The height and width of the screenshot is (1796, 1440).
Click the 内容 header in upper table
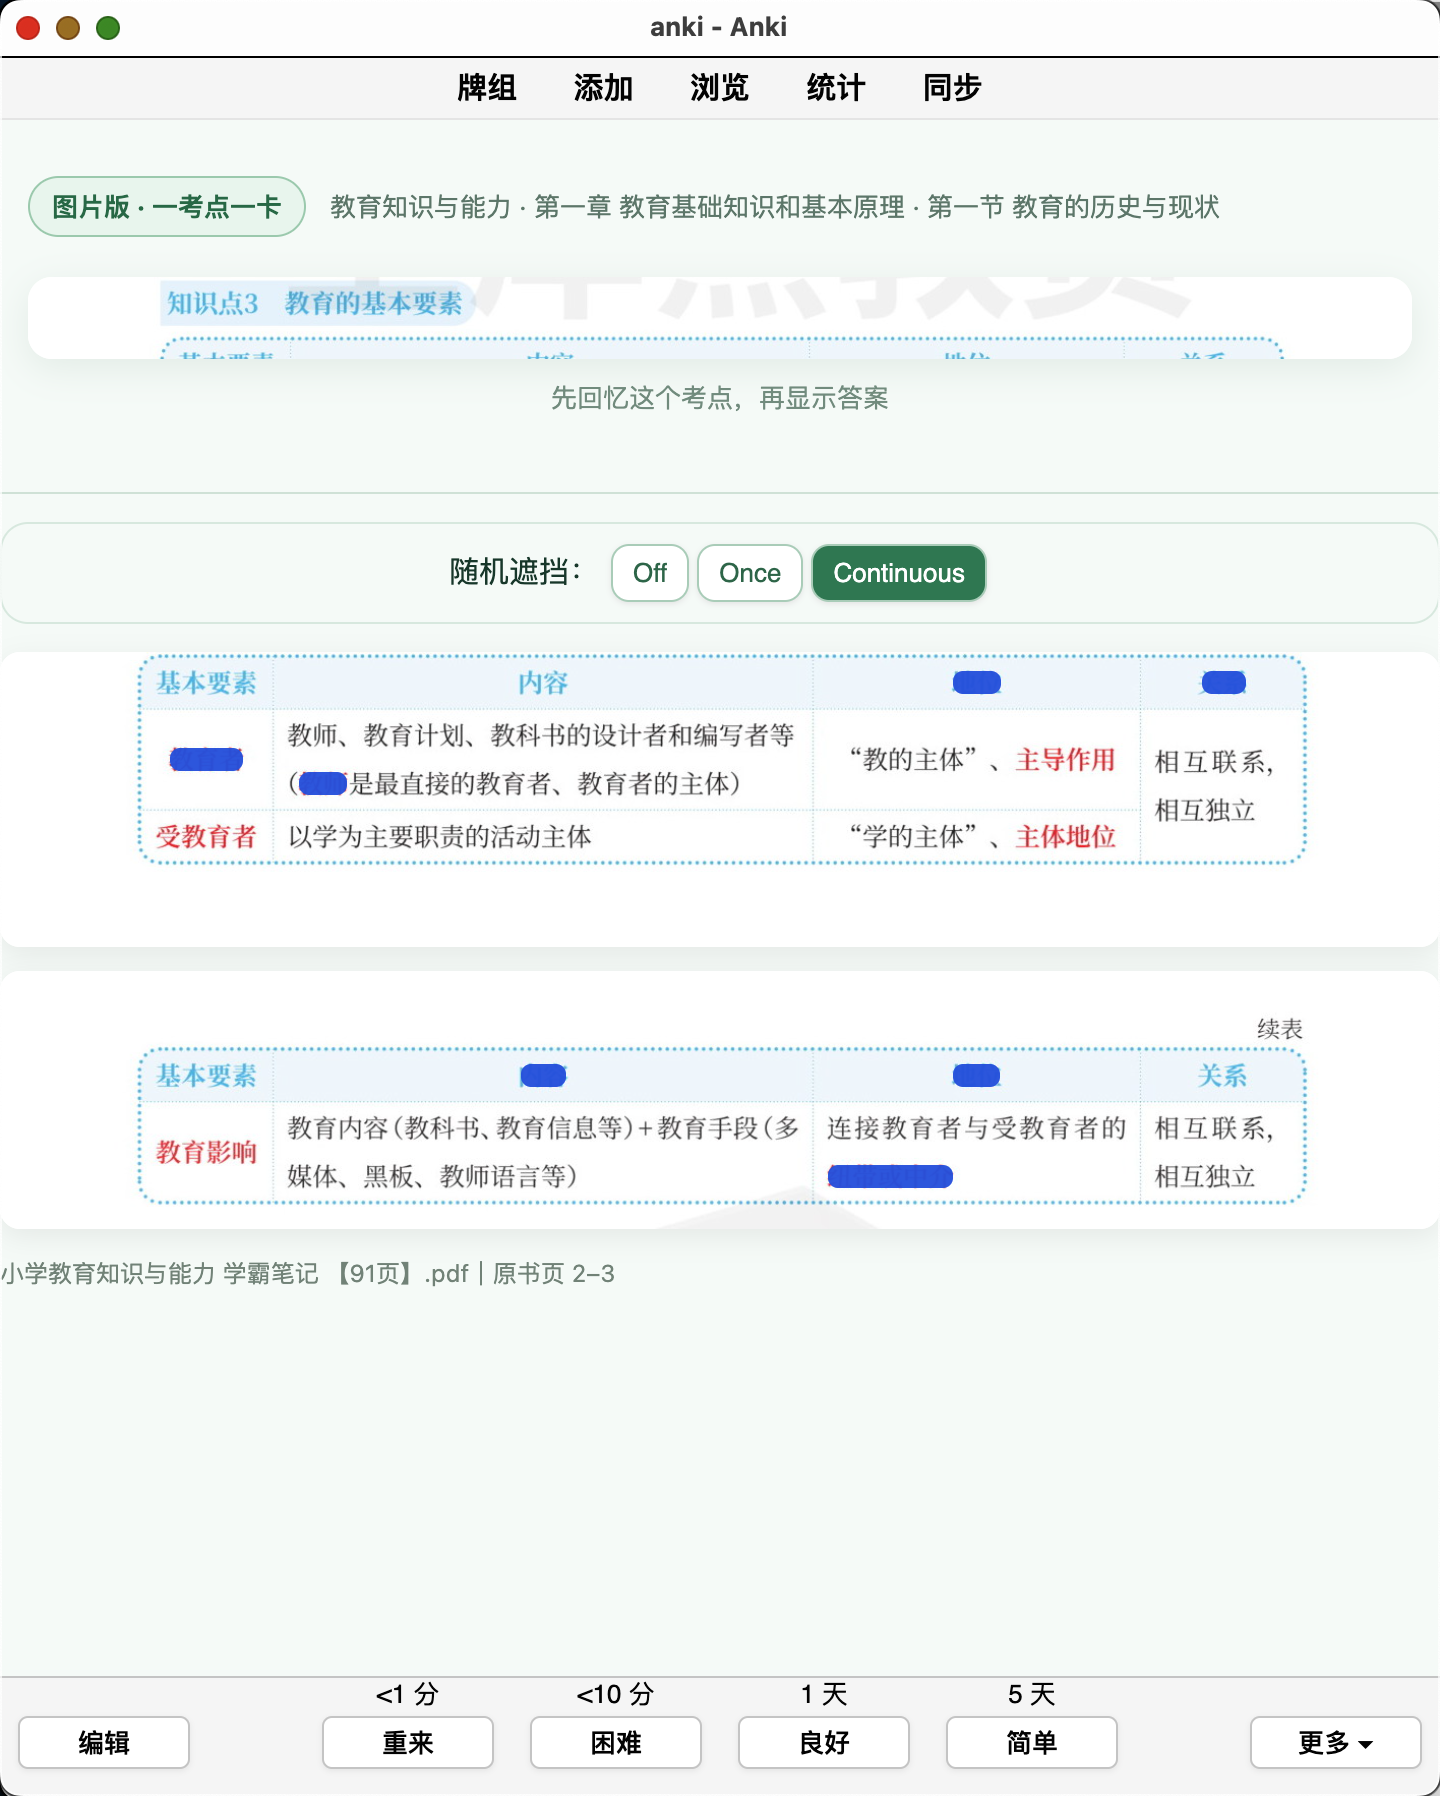pos(543,683)
